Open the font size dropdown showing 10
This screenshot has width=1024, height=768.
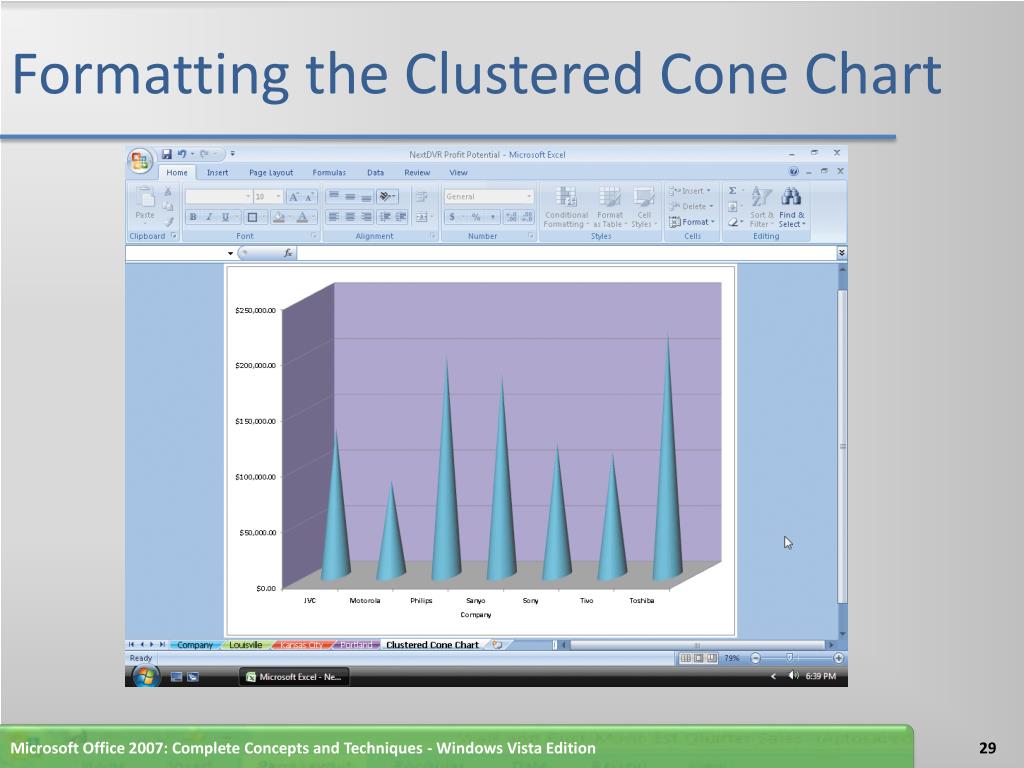[x=278, y=197]
